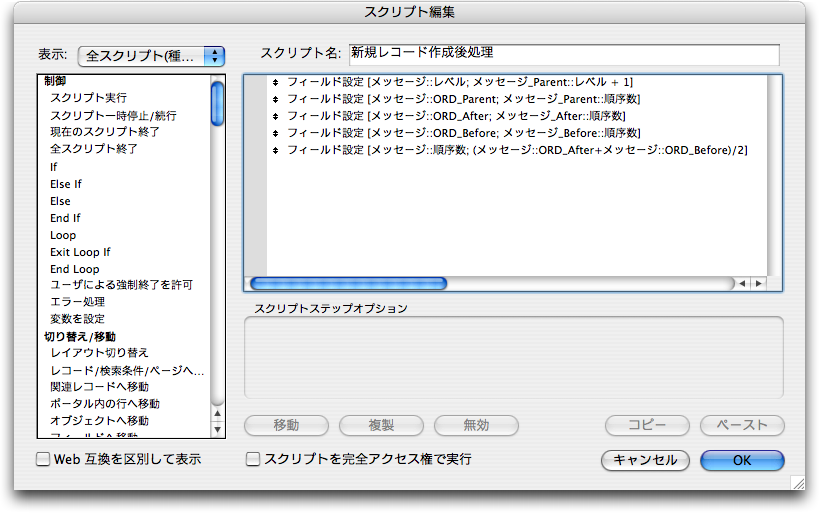Select スクリプト実行 in the step list

tap(88, 98)
